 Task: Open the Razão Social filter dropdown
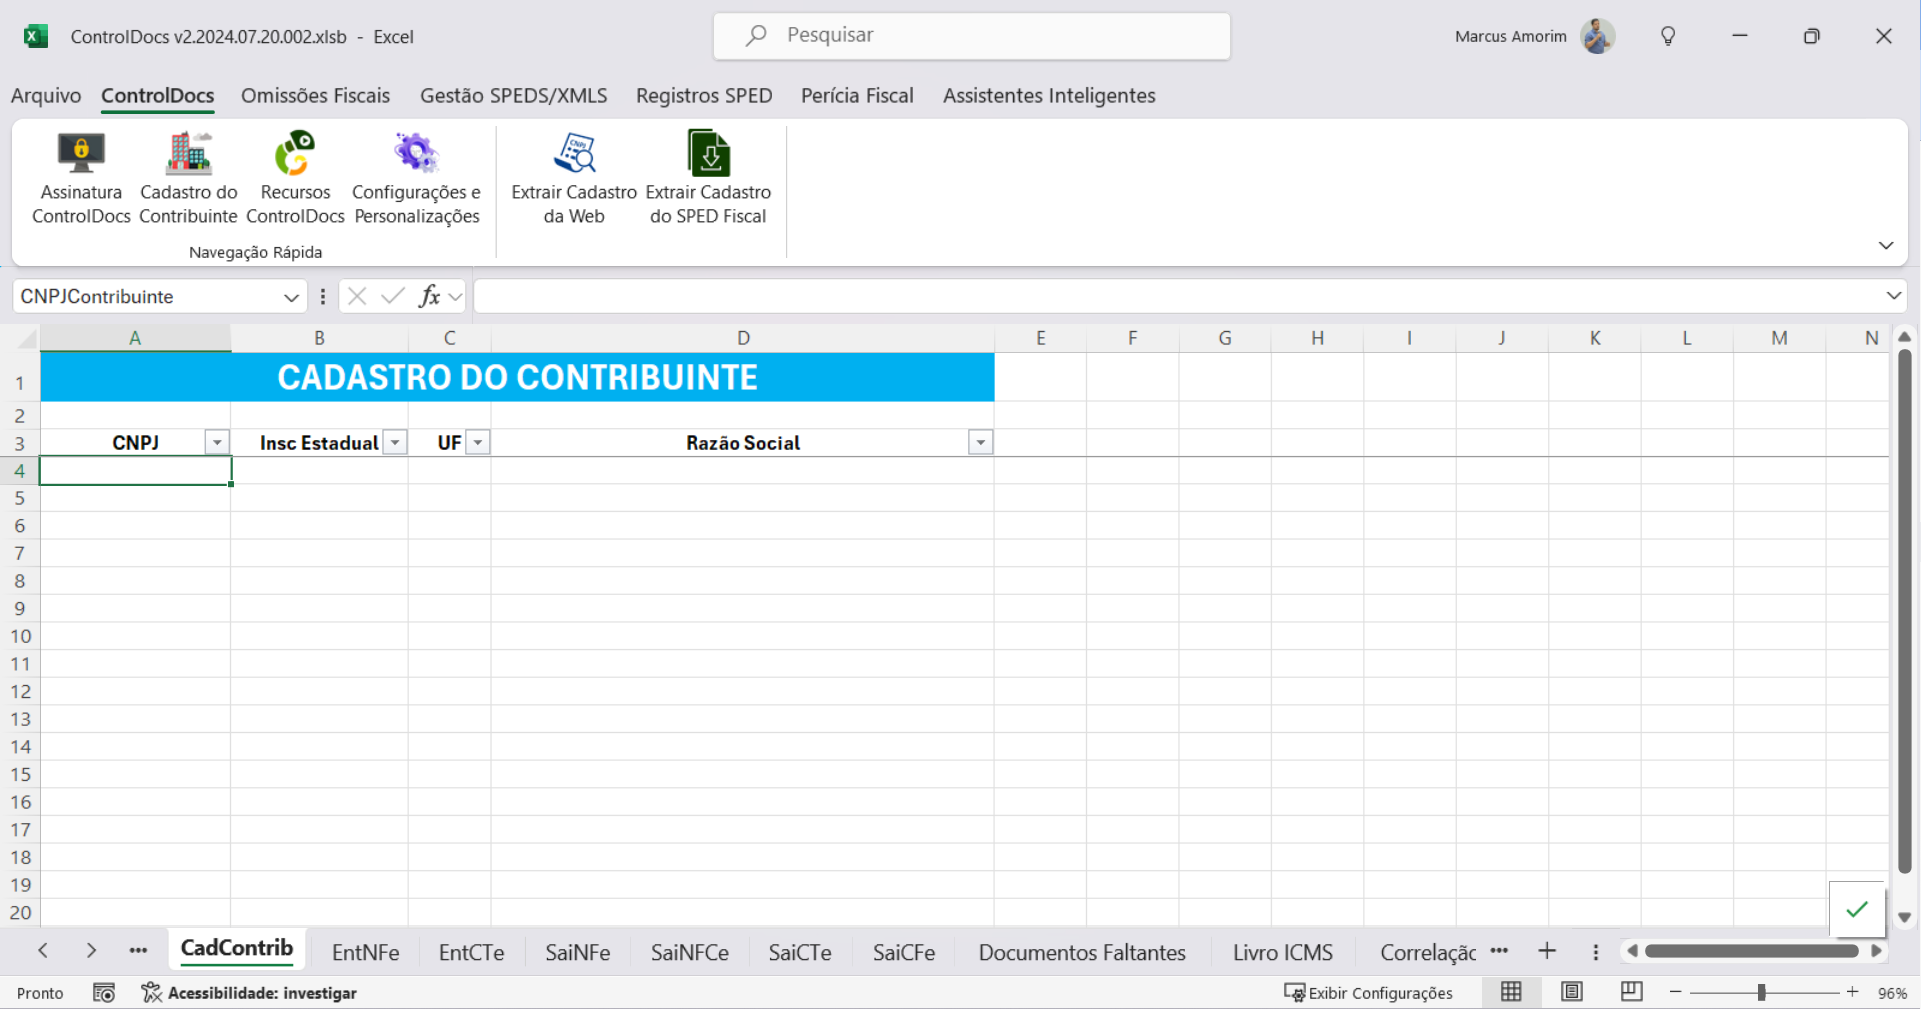point(980,443)
